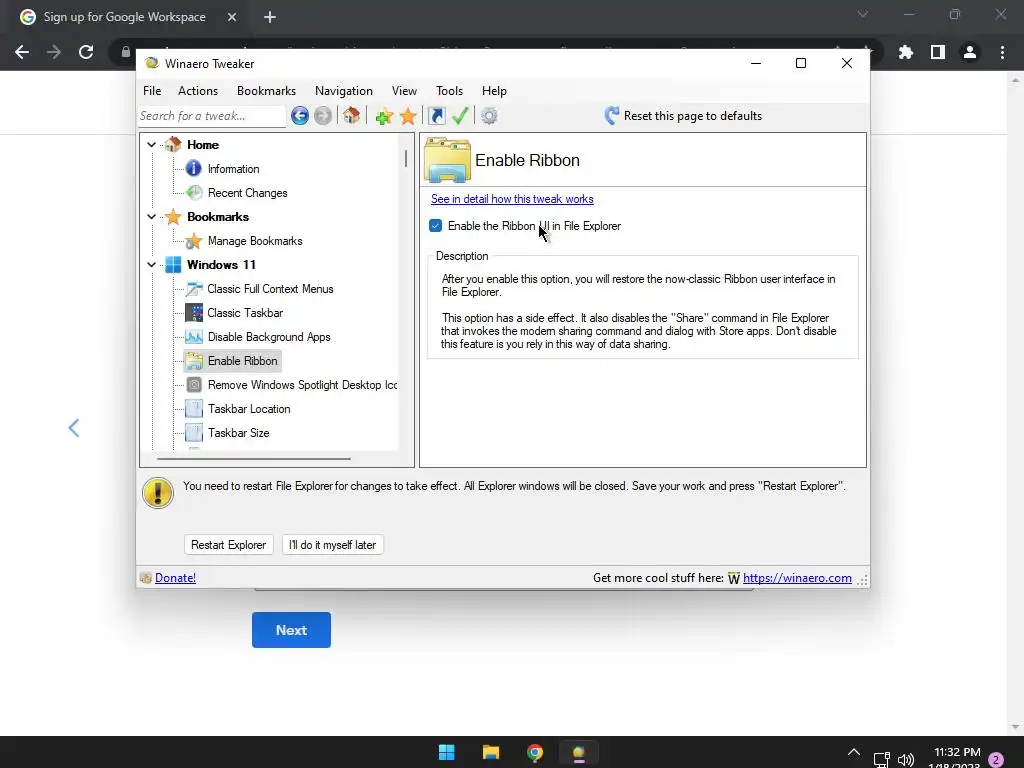Click the tree panel horizontal scrollbar
1024x768 pixels.
(253, 458)
